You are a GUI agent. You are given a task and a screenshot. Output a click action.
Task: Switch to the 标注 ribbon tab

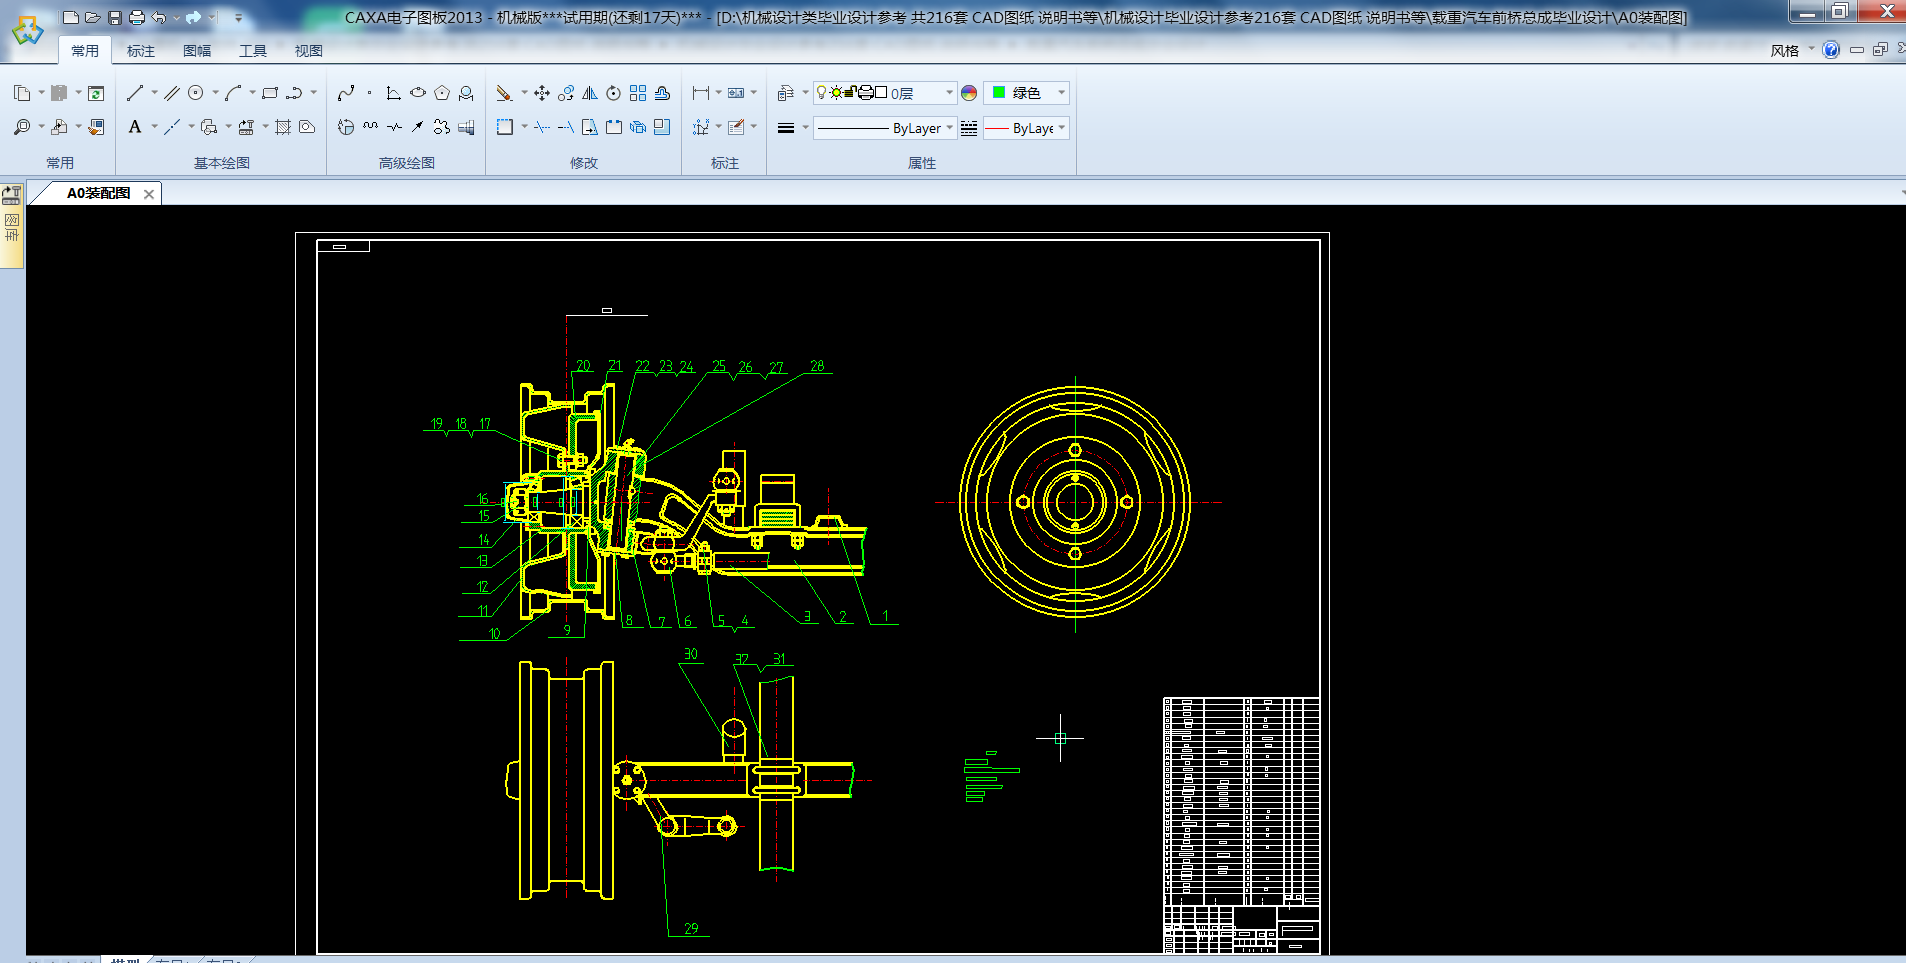click(x=141, y=51)
